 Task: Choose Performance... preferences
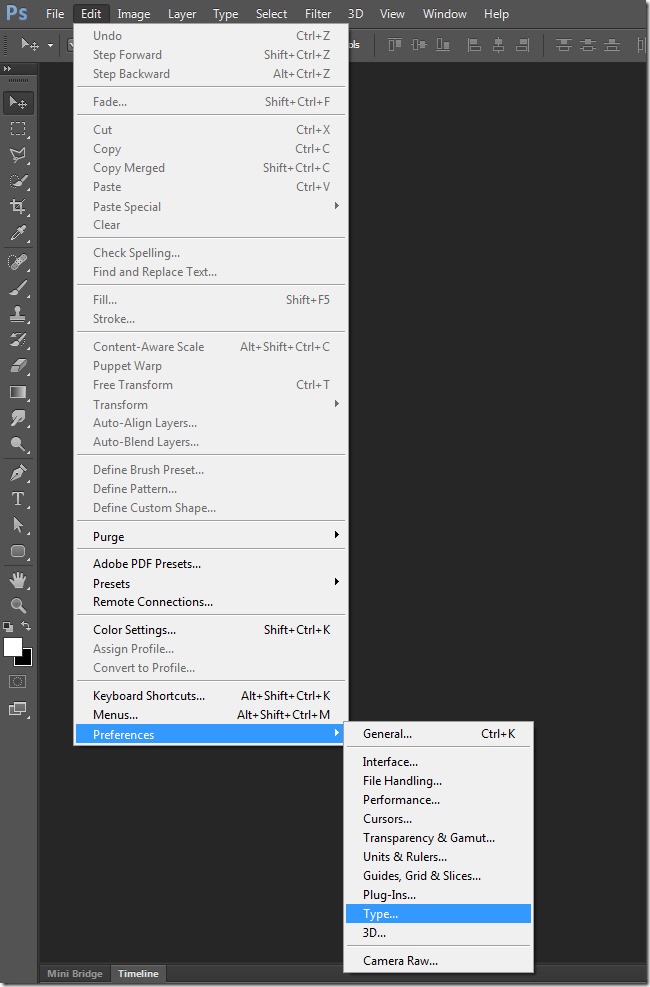pyautogui.click(x=439, y=799)
